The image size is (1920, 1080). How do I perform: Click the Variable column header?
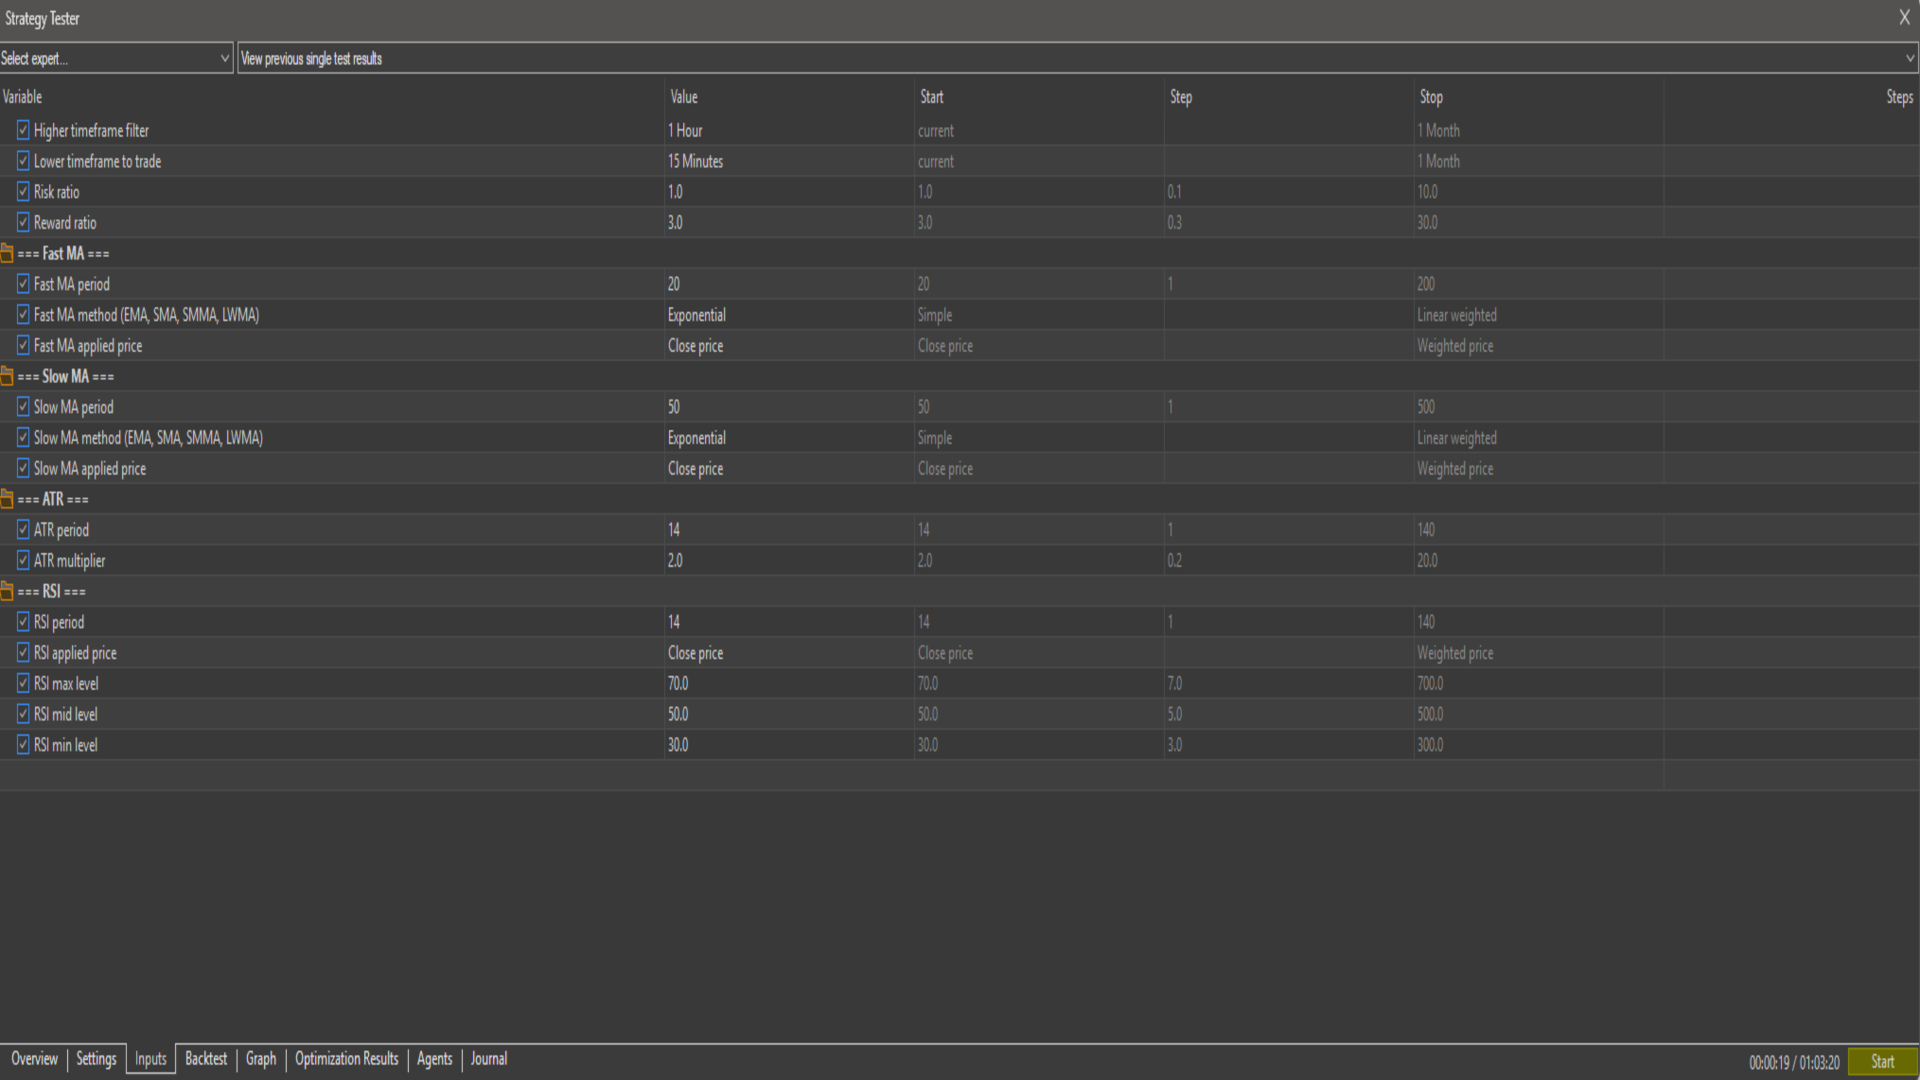[x=22, y=97]
